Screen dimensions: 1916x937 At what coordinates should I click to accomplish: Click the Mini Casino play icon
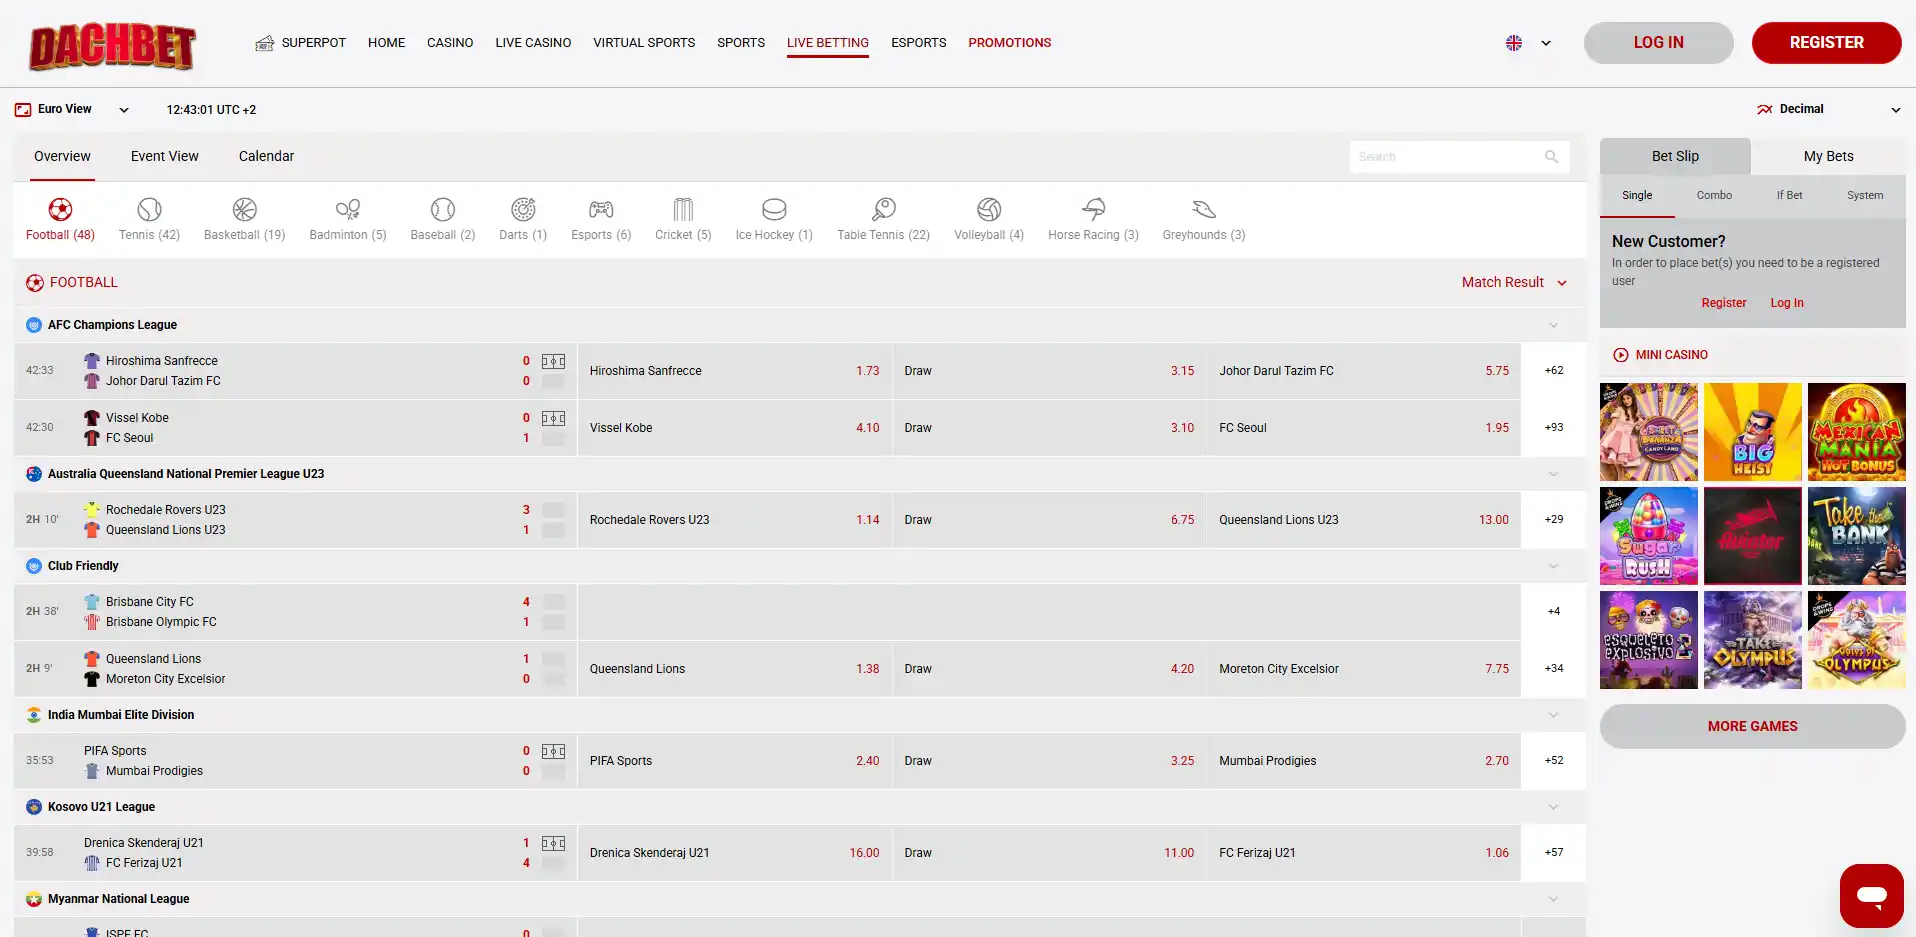click(x=1620, y=355)
